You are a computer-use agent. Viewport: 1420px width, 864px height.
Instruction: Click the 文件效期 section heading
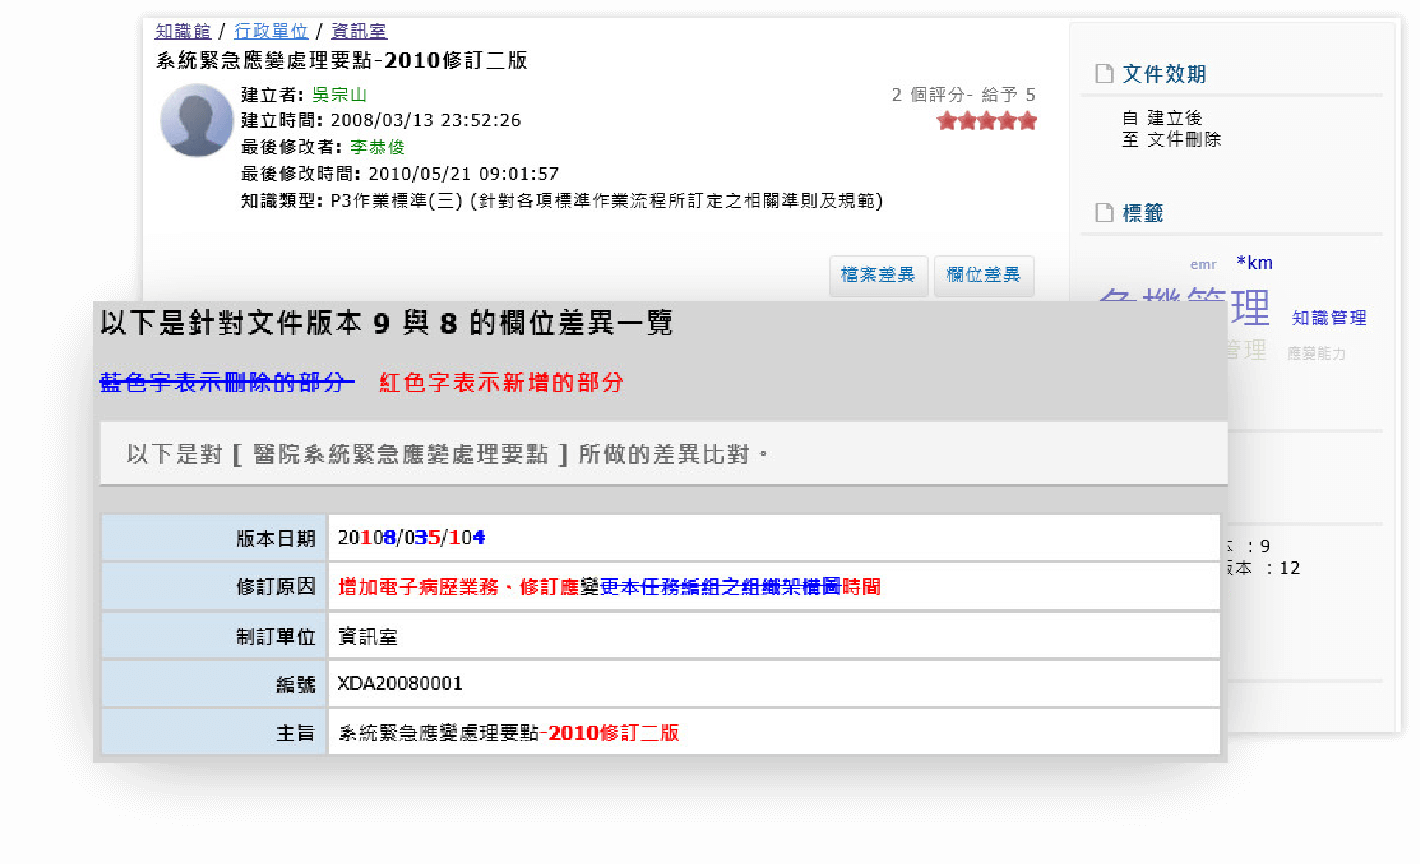pos(1165,74)
